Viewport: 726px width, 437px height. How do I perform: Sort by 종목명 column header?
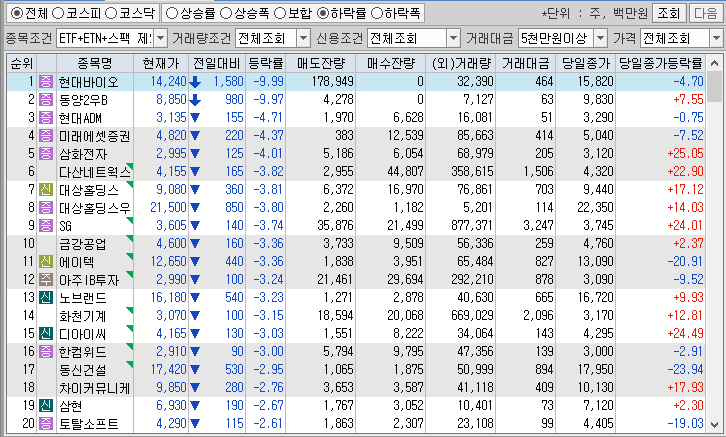click(x=95, y=63)
